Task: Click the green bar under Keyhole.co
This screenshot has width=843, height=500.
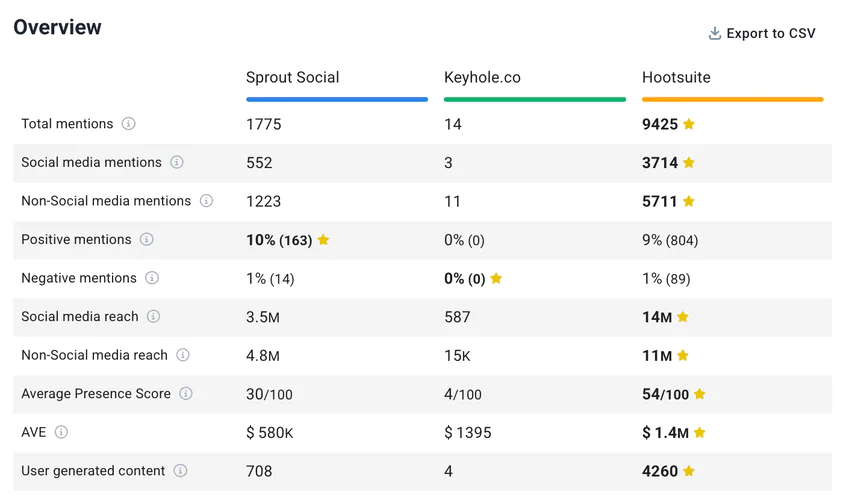Action: (535, 99)
